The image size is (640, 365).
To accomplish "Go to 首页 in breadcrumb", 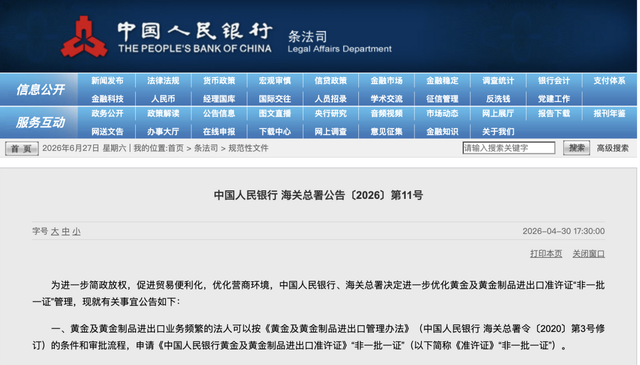I will [x=176, y=148].
